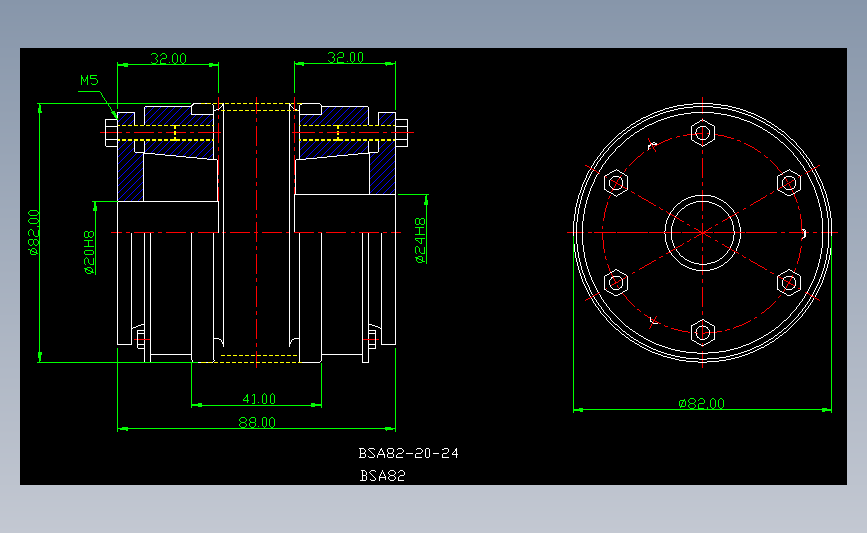Viewport: 867px width, 533px height.
Task: Click the ø24H8 bore dimension label
Action: [x=420, y=241]
